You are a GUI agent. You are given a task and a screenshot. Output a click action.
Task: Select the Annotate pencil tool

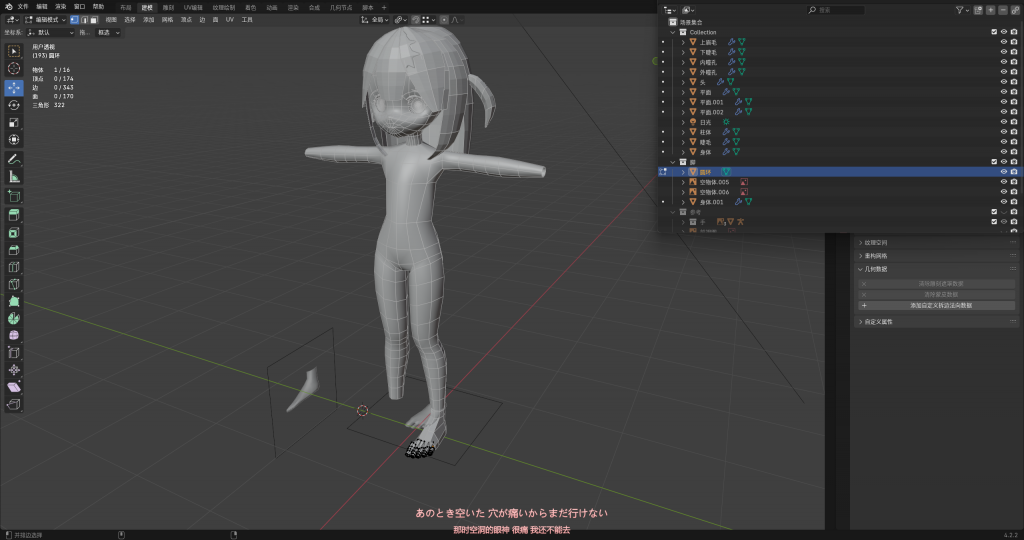point(14,159)
